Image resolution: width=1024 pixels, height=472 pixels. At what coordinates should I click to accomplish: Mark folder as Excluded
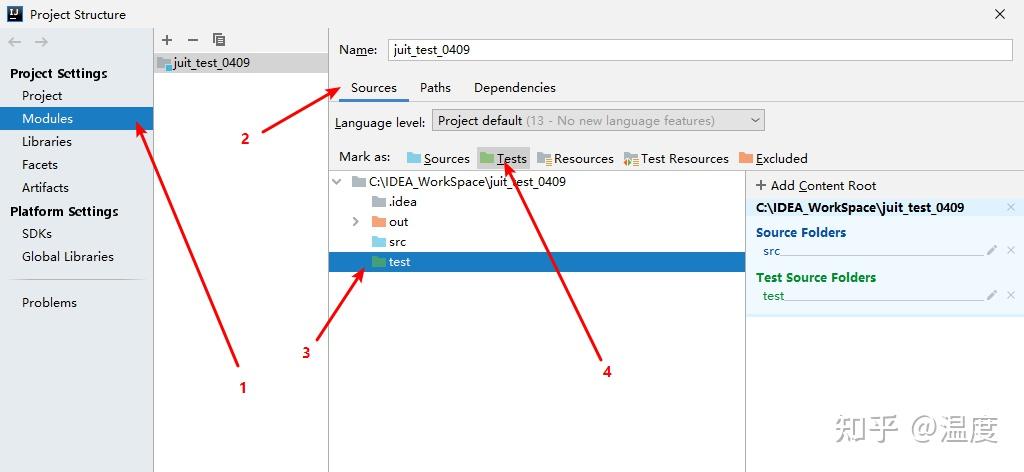point(773,158)
